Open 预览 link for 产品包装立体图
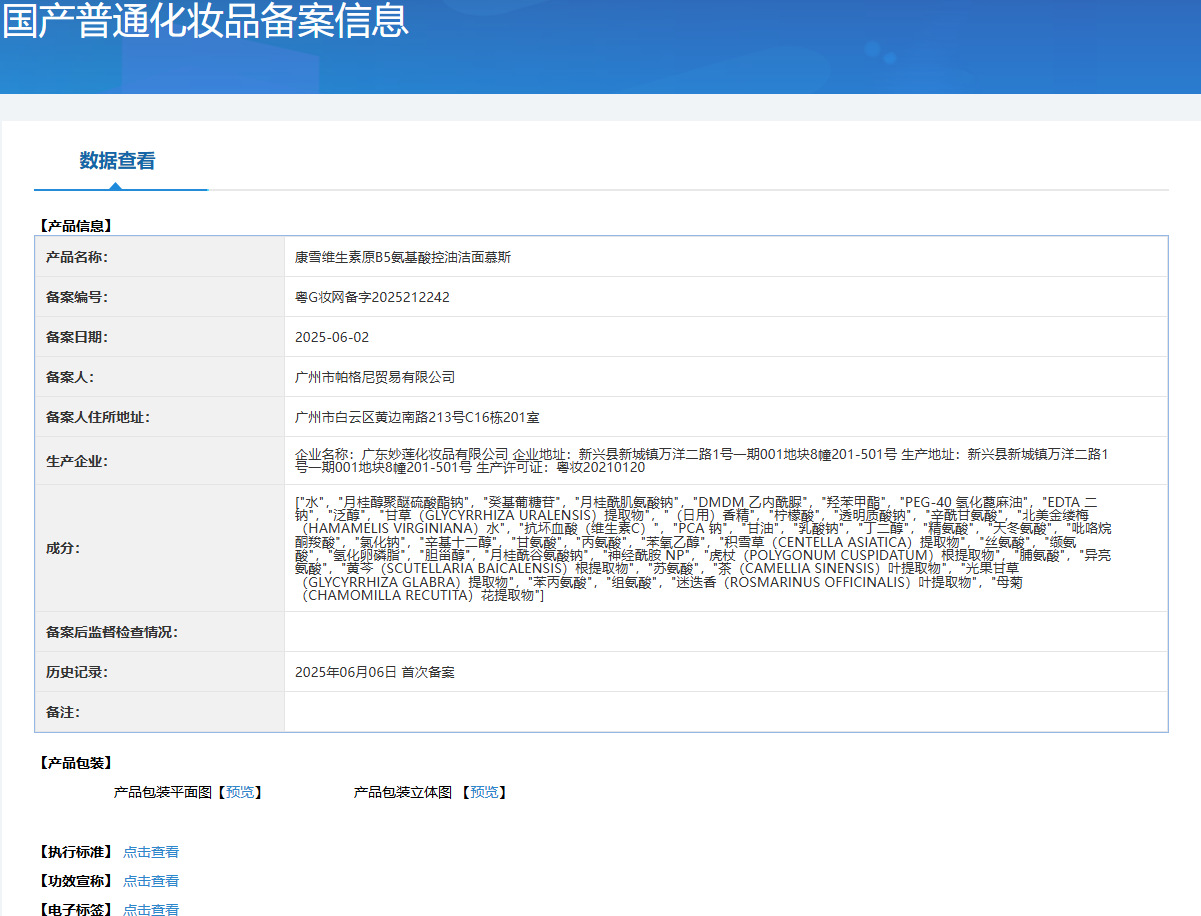This screenshot has height=916, width=1201. (484, 792)
